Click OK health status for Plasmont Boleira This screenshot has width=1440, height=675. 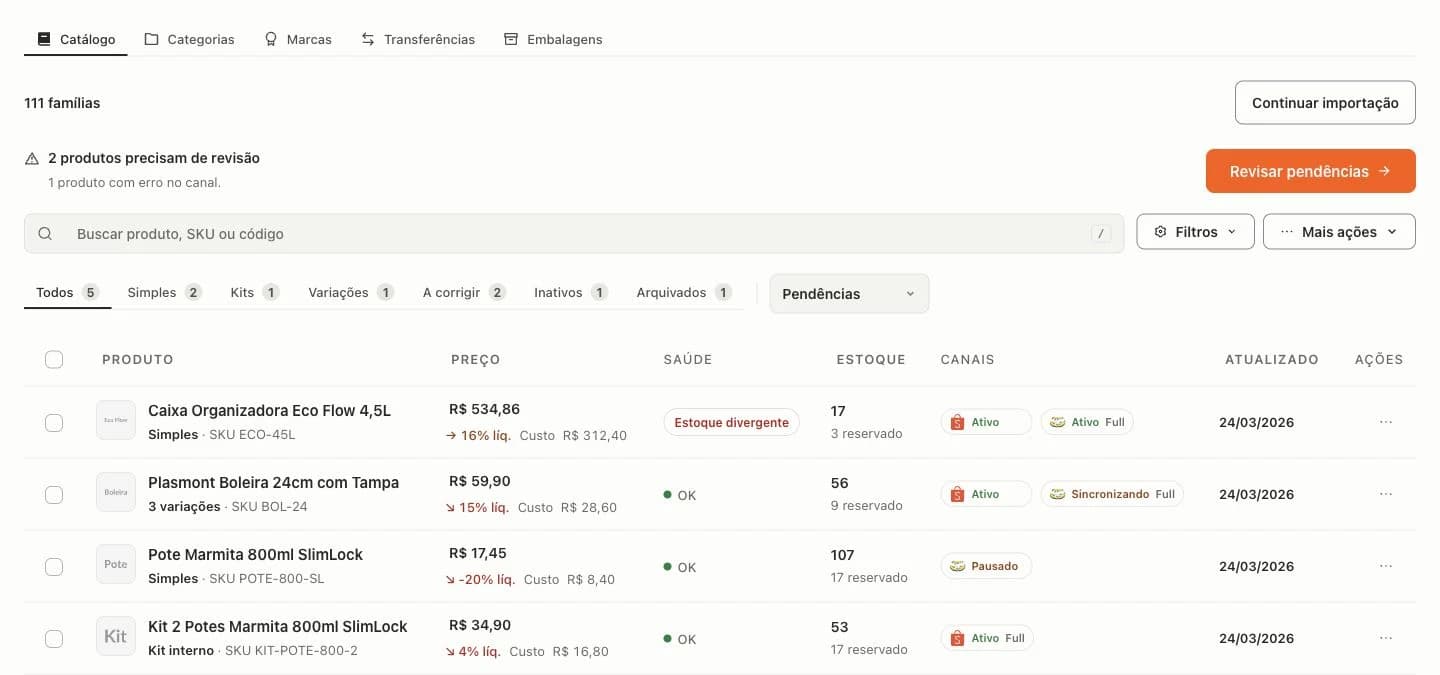coord(680,495)
